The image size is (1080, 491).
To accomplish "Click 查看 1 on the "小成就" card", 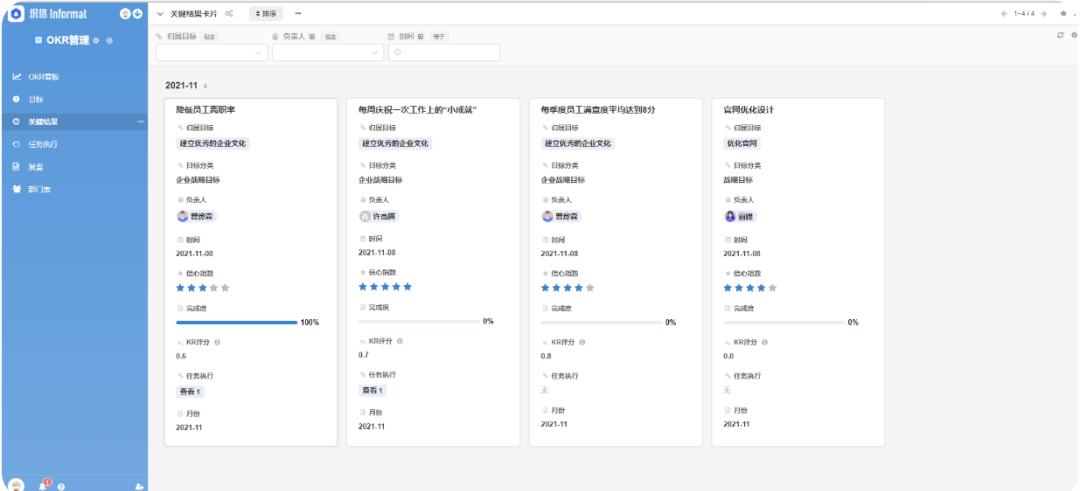I will pos(373,390).
